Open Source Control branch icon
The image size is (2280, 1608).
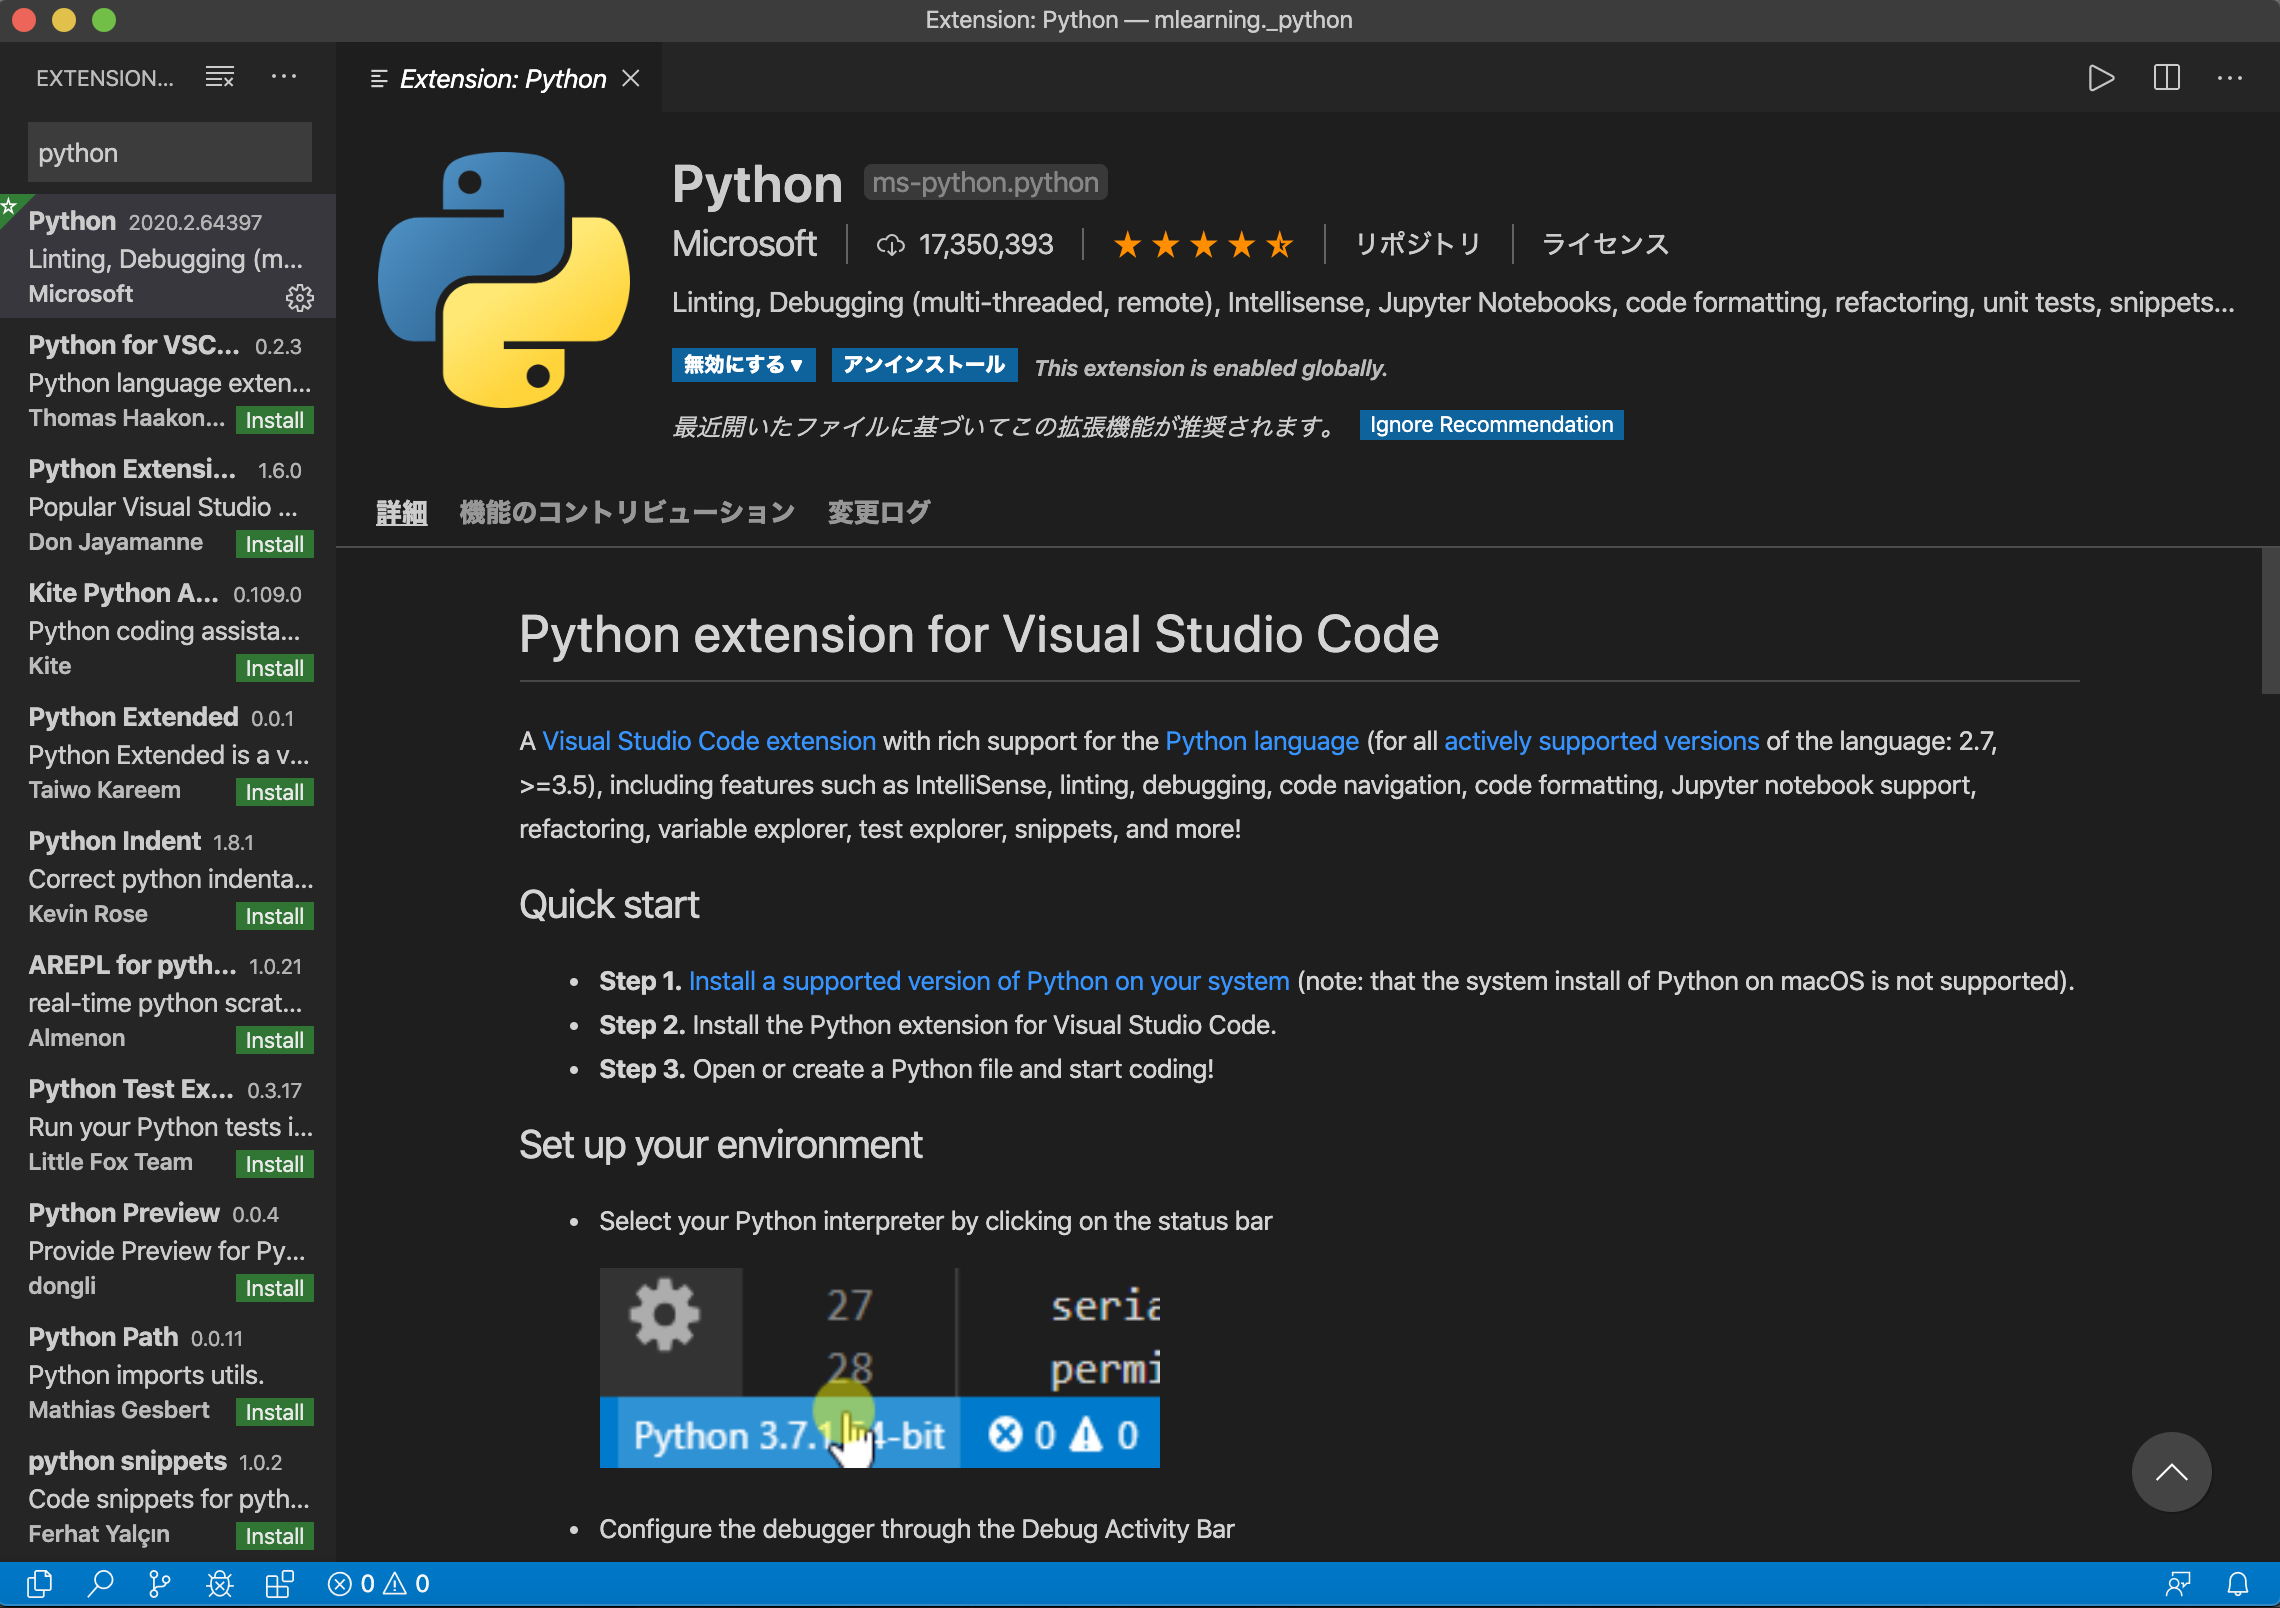pyautogui.click(x=159, y=1584)
